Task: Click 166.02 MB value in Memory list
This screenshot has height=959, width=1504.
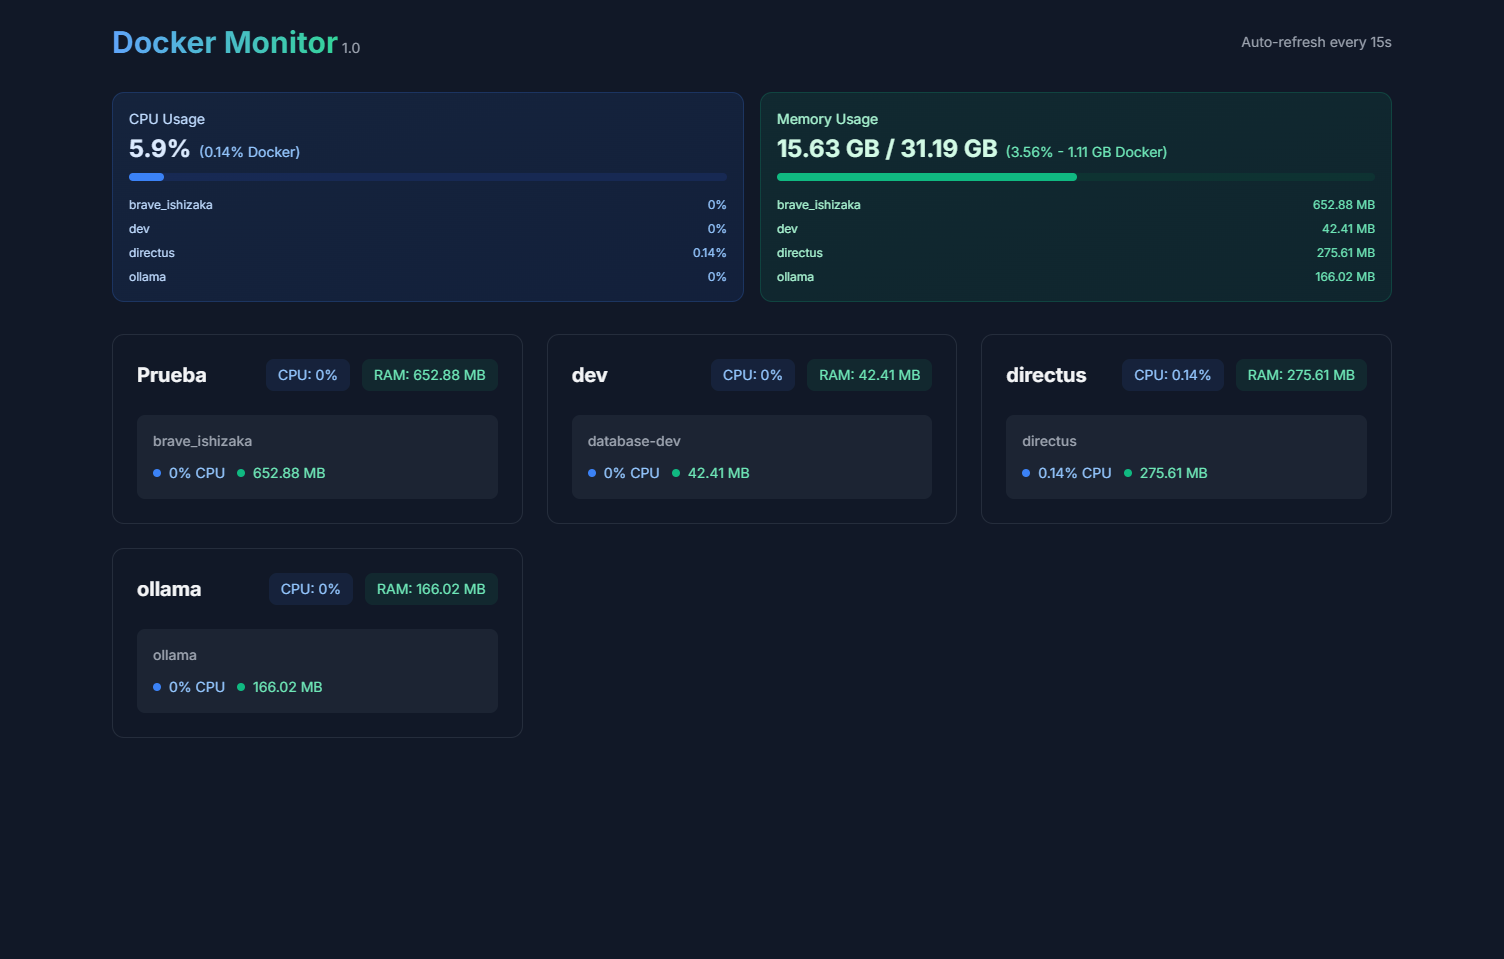Action: point(1345,277)
